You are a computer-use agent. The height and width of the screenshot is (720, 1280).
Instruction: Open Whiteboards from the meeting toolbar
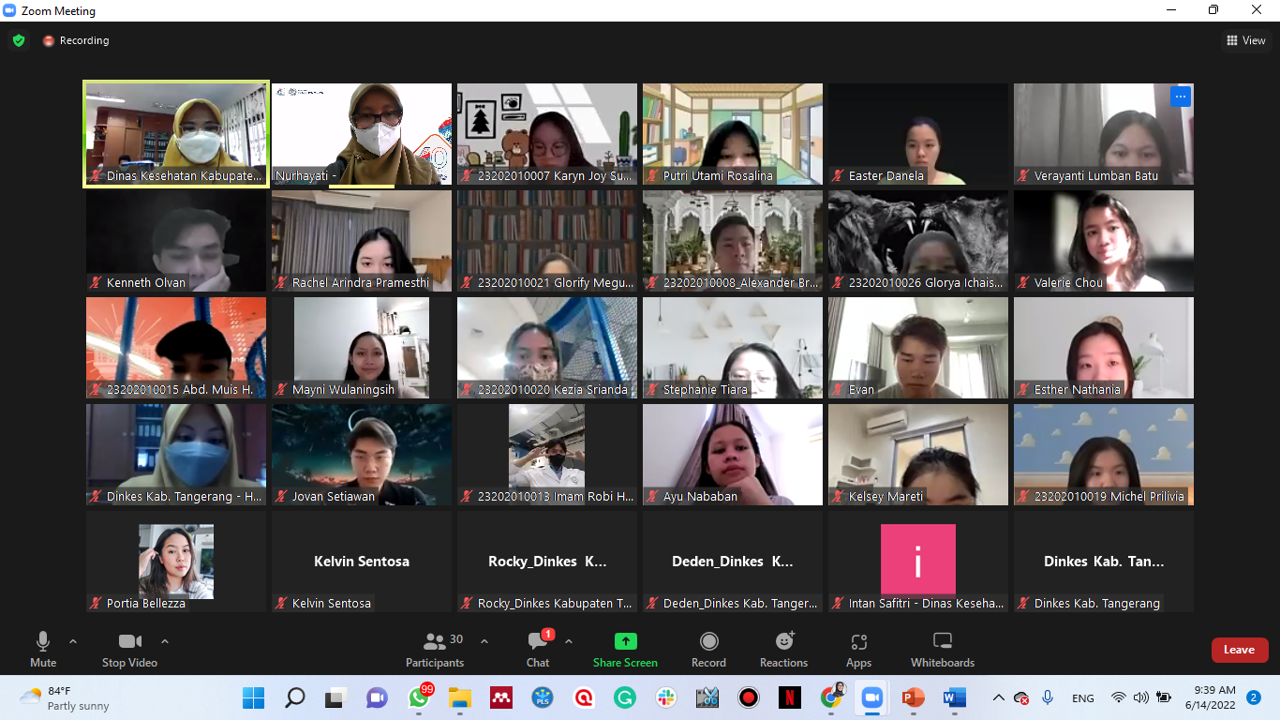click(x=942, y=649)
